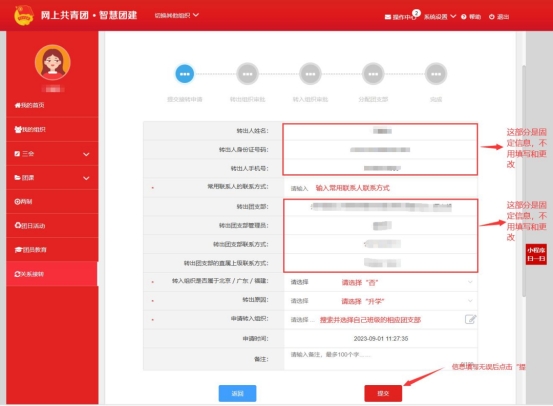Open the operation center mail icon
Screen dimensions: 553x406
coord(388,17)
